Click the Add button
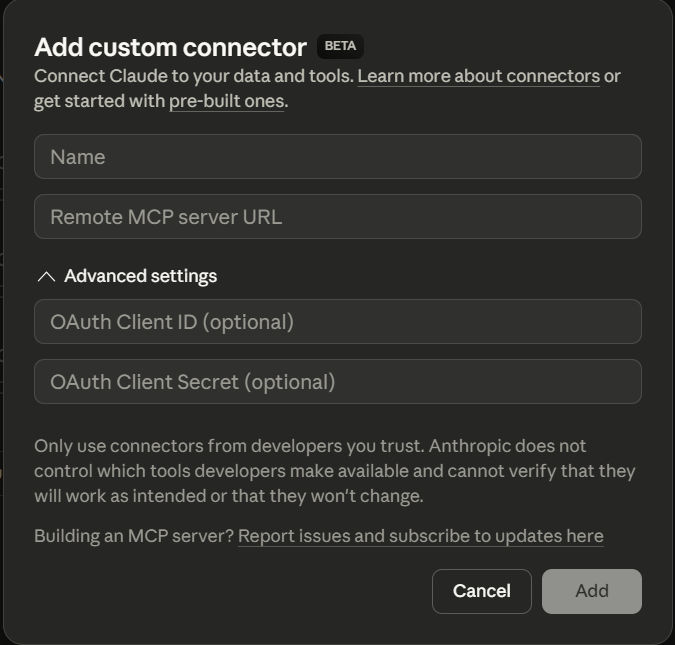The height and width of the screenshot is (645, 675). pos(592,591)
